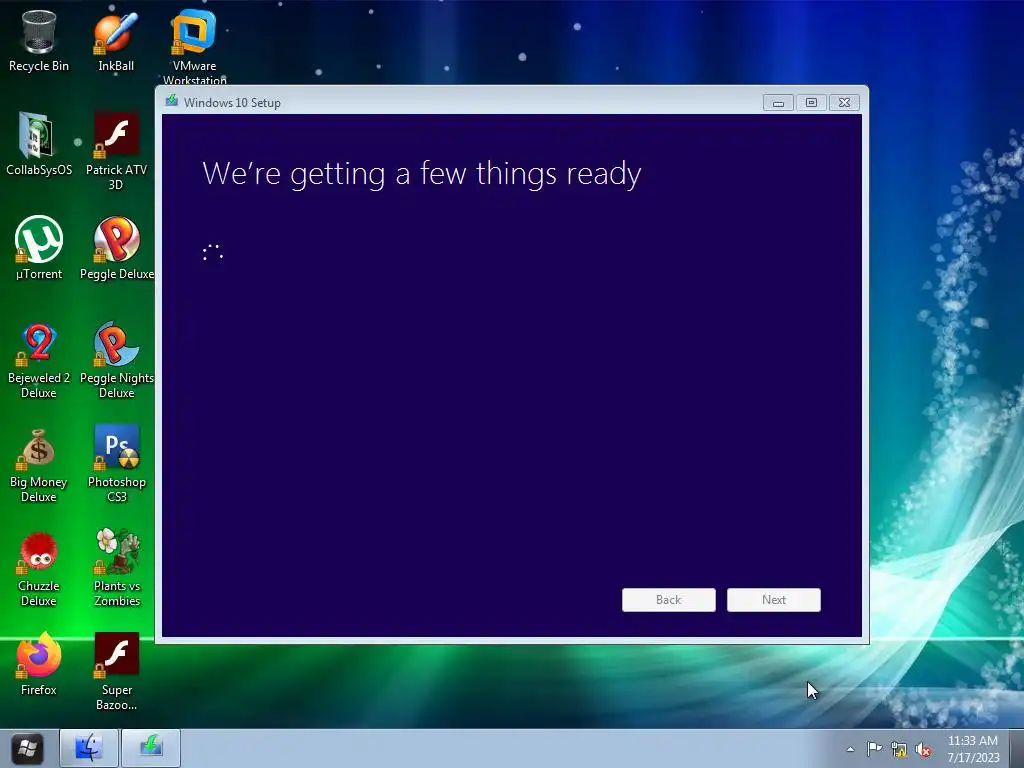The width and height of the screenshot is (1024, 768).
Task: Select the VMware Workstation desktop icon
Action: coord(194,46)
